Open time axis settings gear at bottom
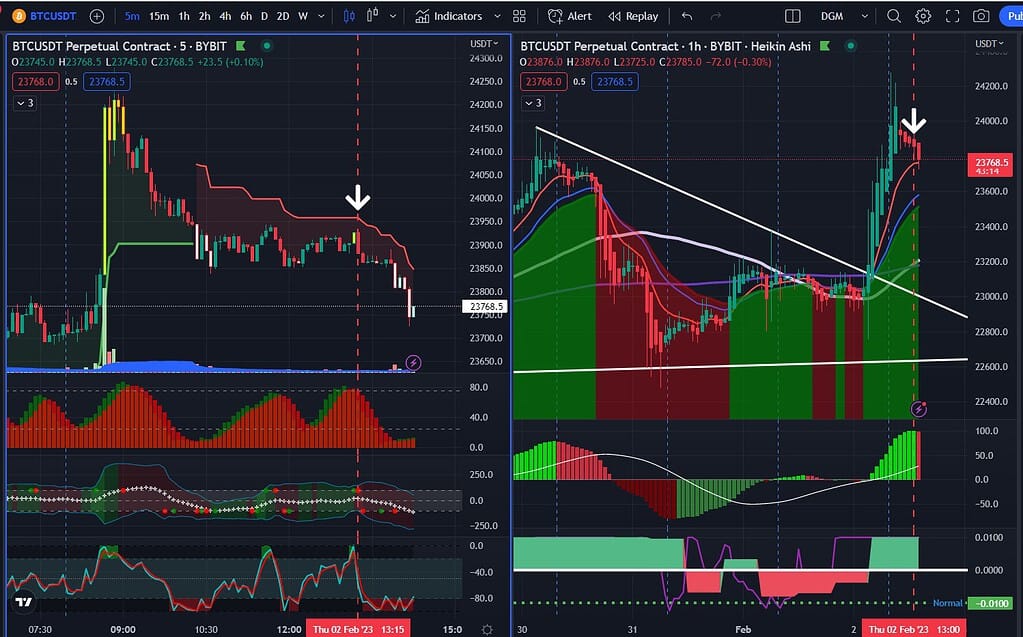Screen dimensions: 1023x637 pyautogui.click(x=487, y=629)
